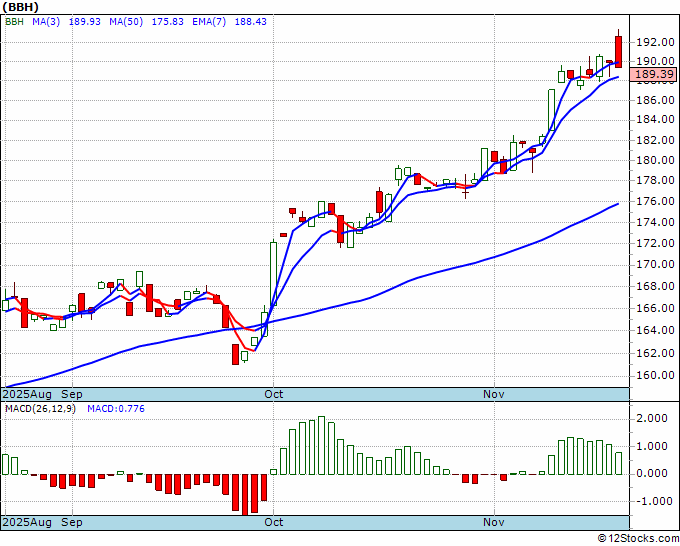This screenshot has width=680, height=546.
Task: Click the latest red candlestick near 192
Action: [618, 51]
